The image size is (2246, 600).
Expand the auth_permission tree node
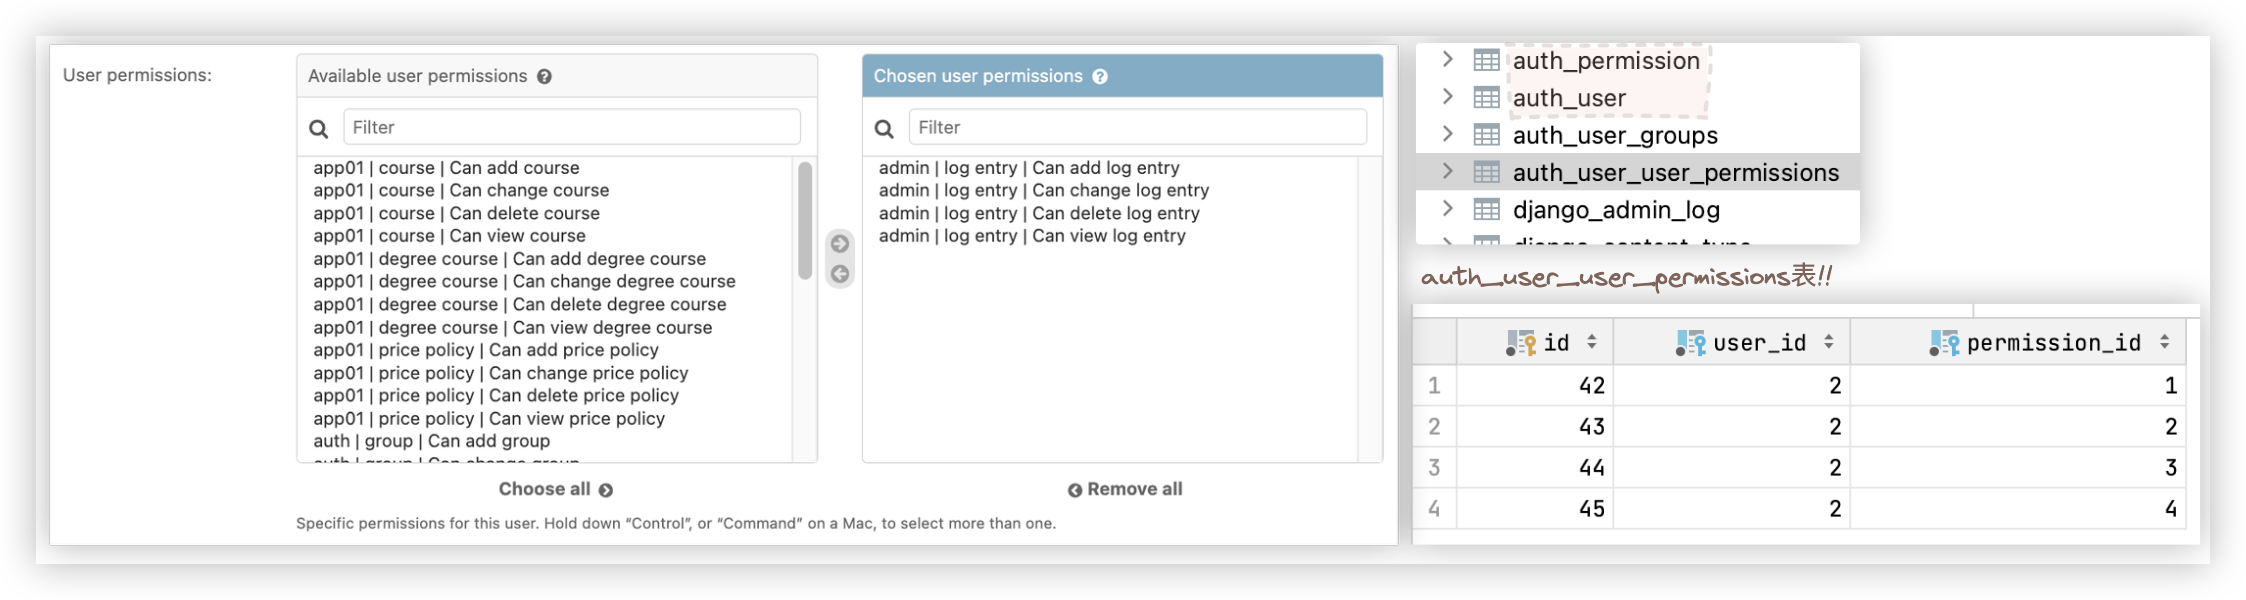[1447, 60]
